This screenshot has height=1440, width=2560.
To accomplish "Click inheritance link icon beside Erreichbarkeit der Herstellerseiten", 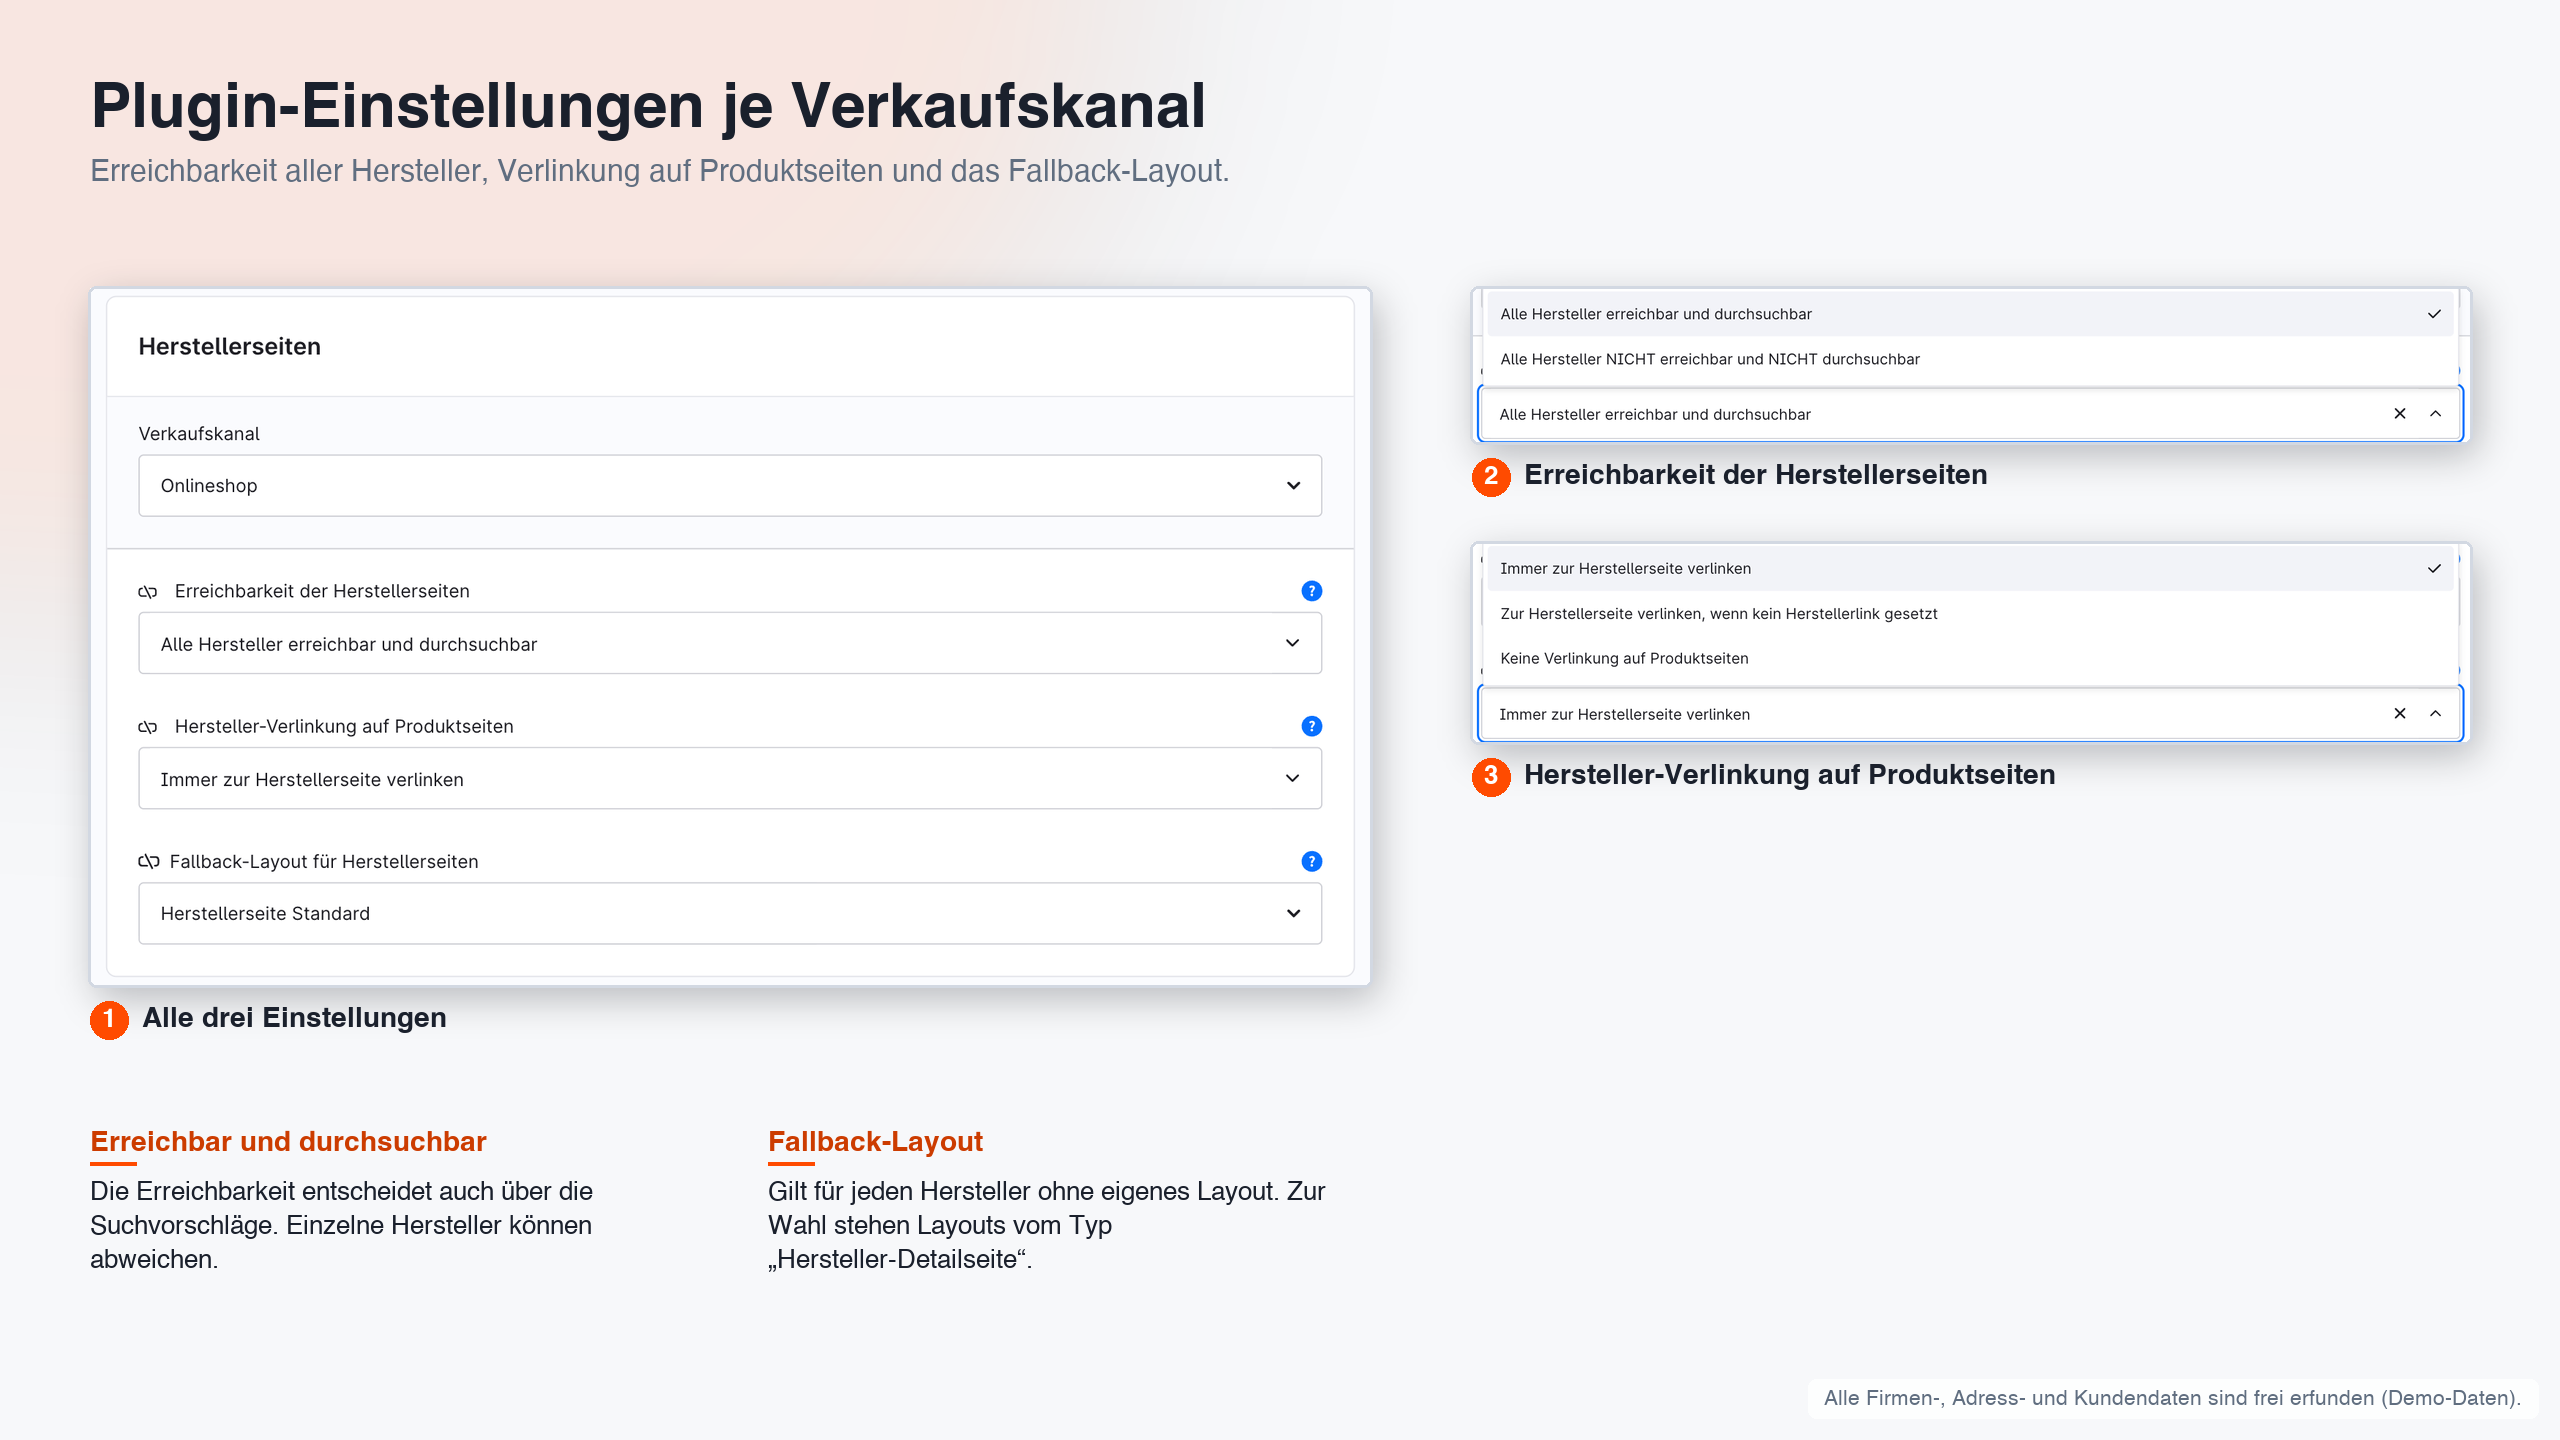I will (x=148, y=592).
